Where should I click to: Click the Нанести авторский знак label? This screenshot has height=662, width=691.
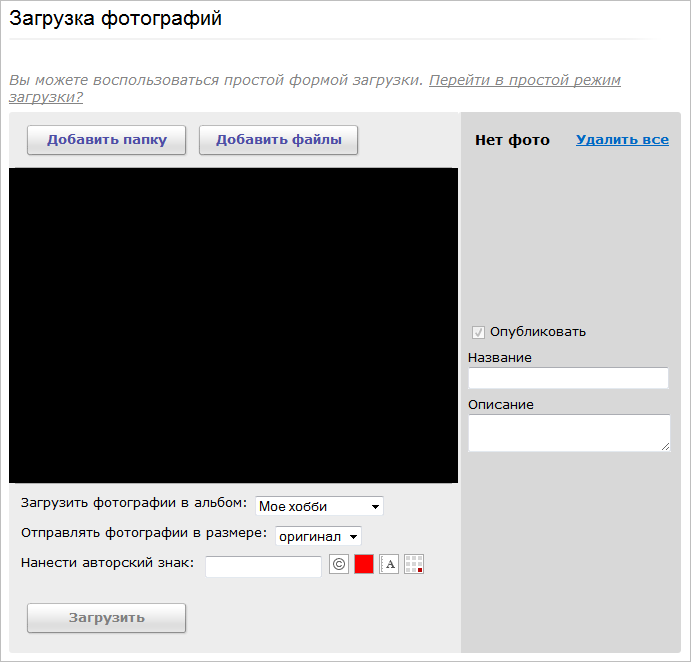[107, 563]
